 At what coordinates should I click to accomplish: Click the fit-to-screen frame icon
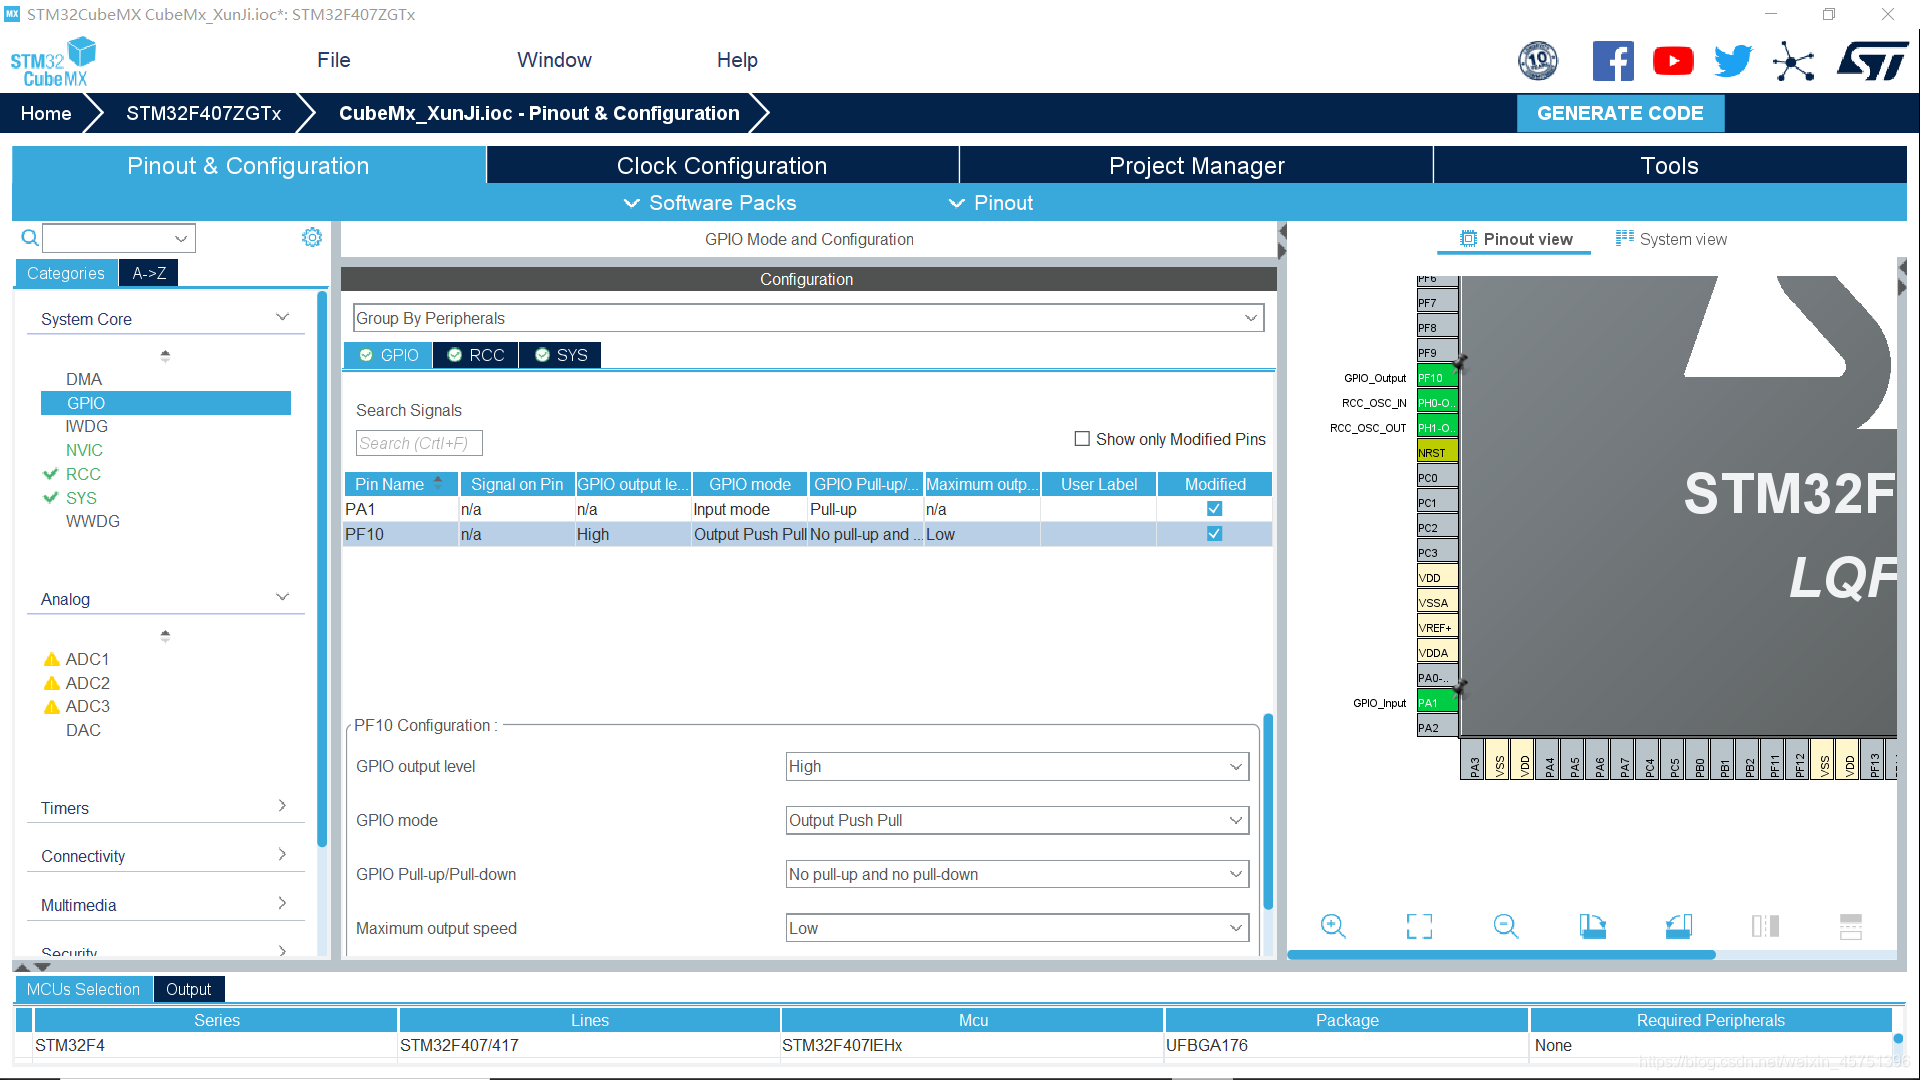tap(1419, 926)
